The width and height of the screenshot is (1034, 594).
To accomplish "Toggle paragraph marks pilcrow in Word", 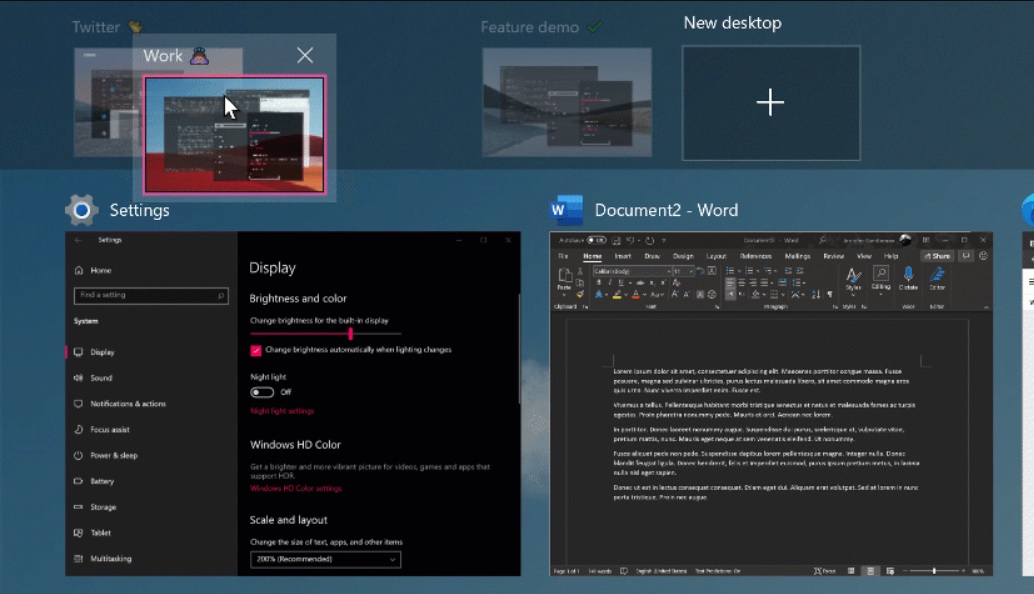I will coord(830,294).
